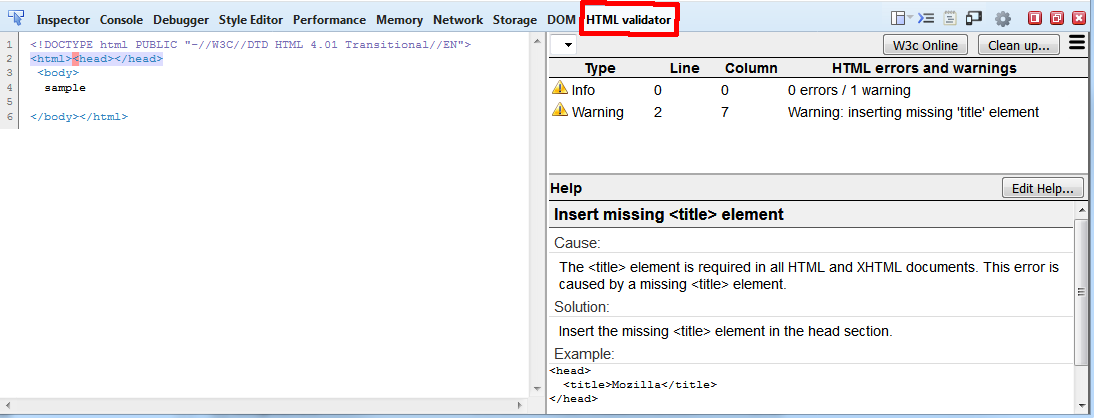Switch to the Inspector tab

click(63, 20)
